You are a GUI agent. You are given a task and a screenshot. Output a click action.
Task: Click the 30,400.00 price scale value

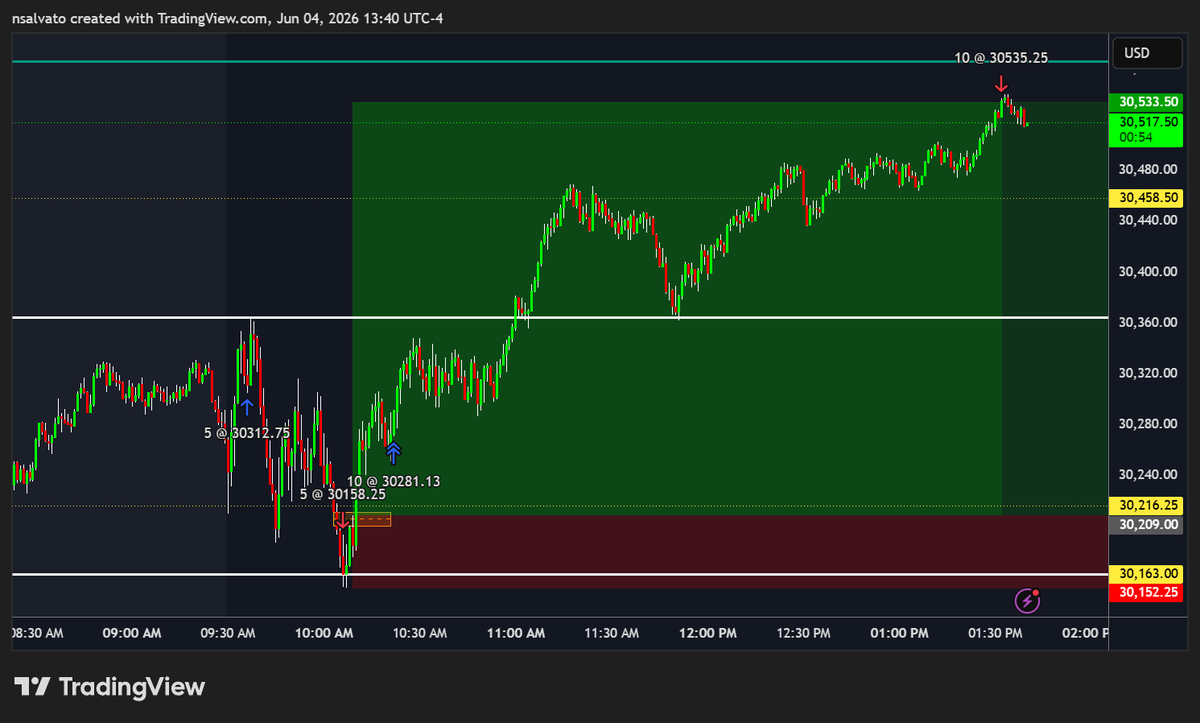(1146, 271)
